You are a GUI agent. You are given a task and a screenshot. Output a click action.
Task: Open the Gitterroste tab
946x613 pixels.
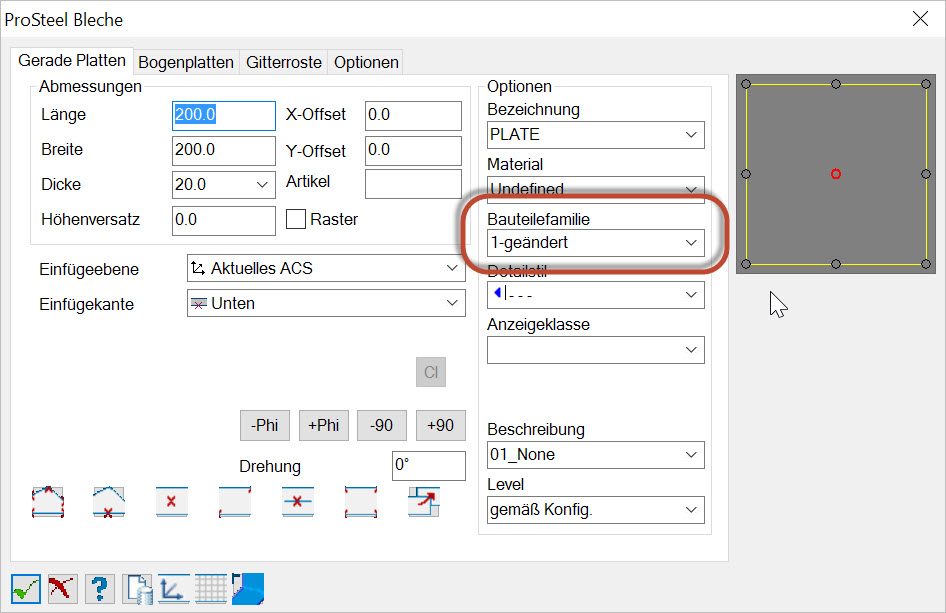tap(284, 62)
